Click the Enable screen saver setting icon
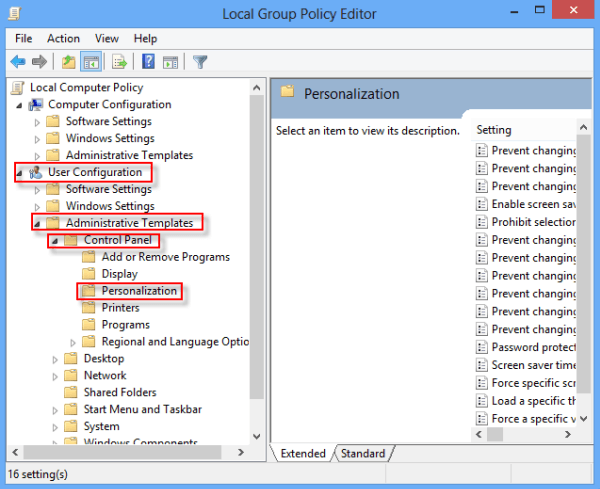Image resolution: width=600 pixels, height=489 pixels. pyautogui.click(x=481, y=204)
